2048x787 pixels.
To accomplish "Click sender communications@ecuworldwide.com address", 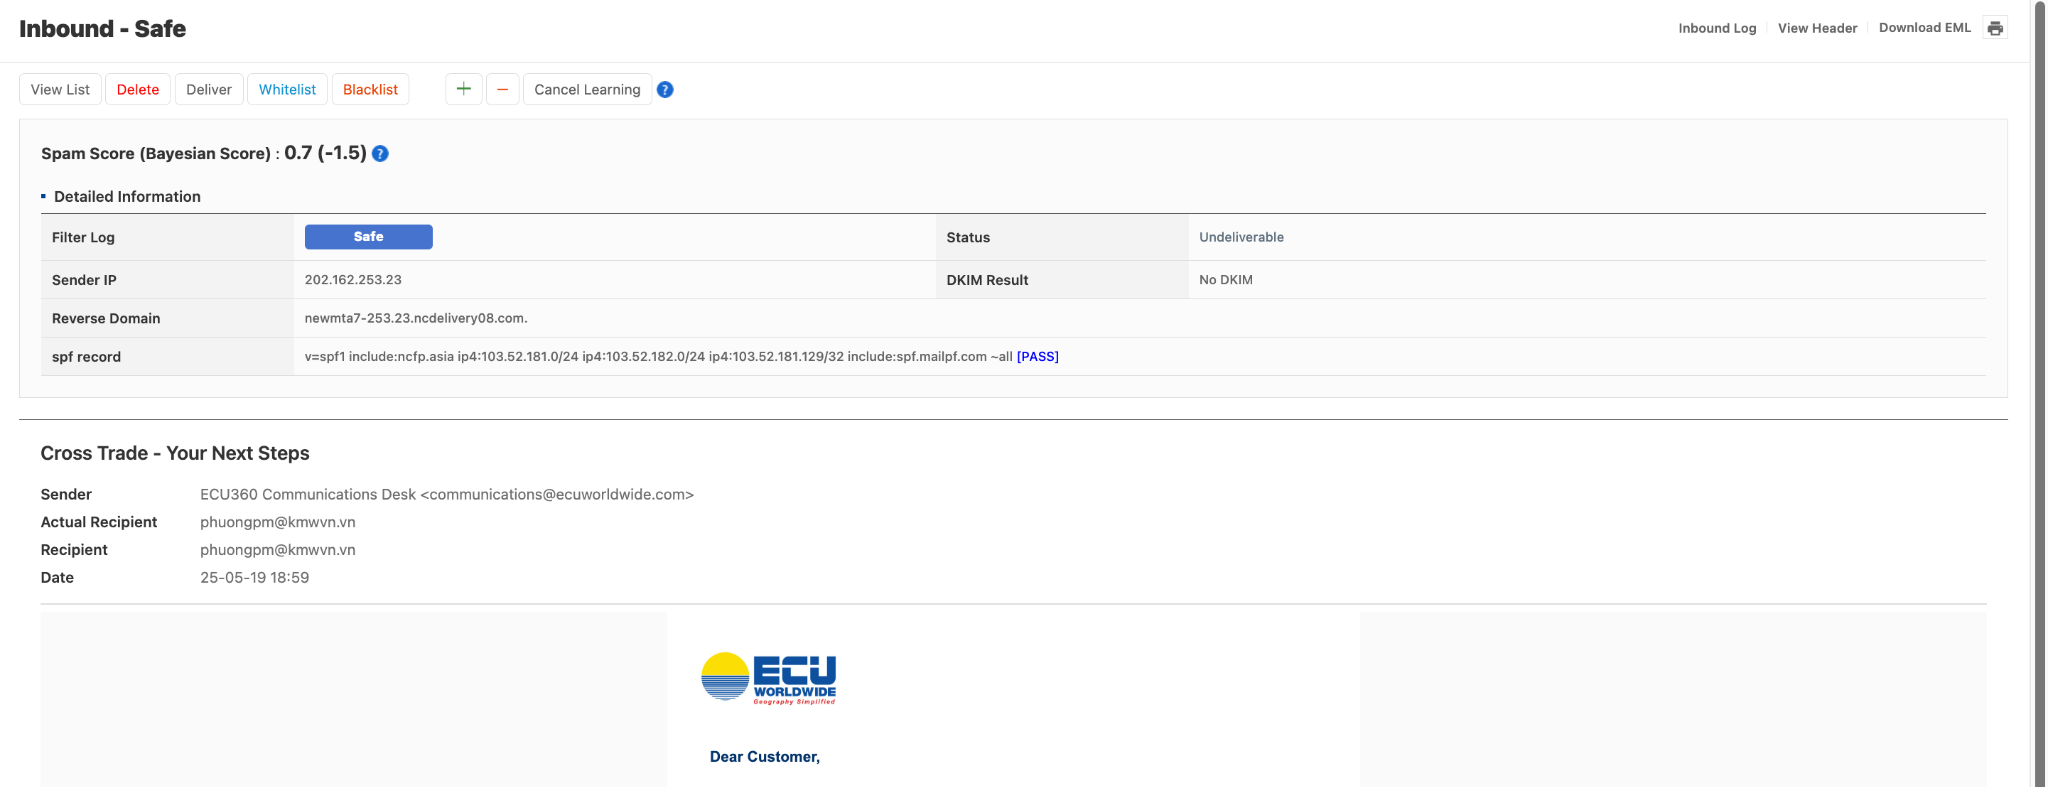I will [x=557, y=494].
